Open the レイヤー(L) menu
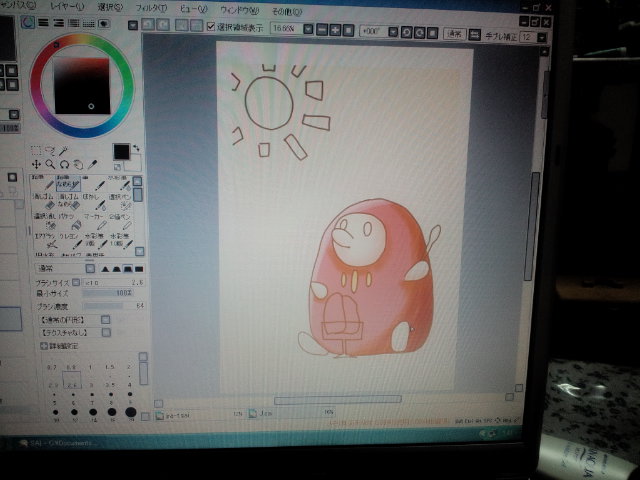The image size is (640, 480). coord(67,6)
